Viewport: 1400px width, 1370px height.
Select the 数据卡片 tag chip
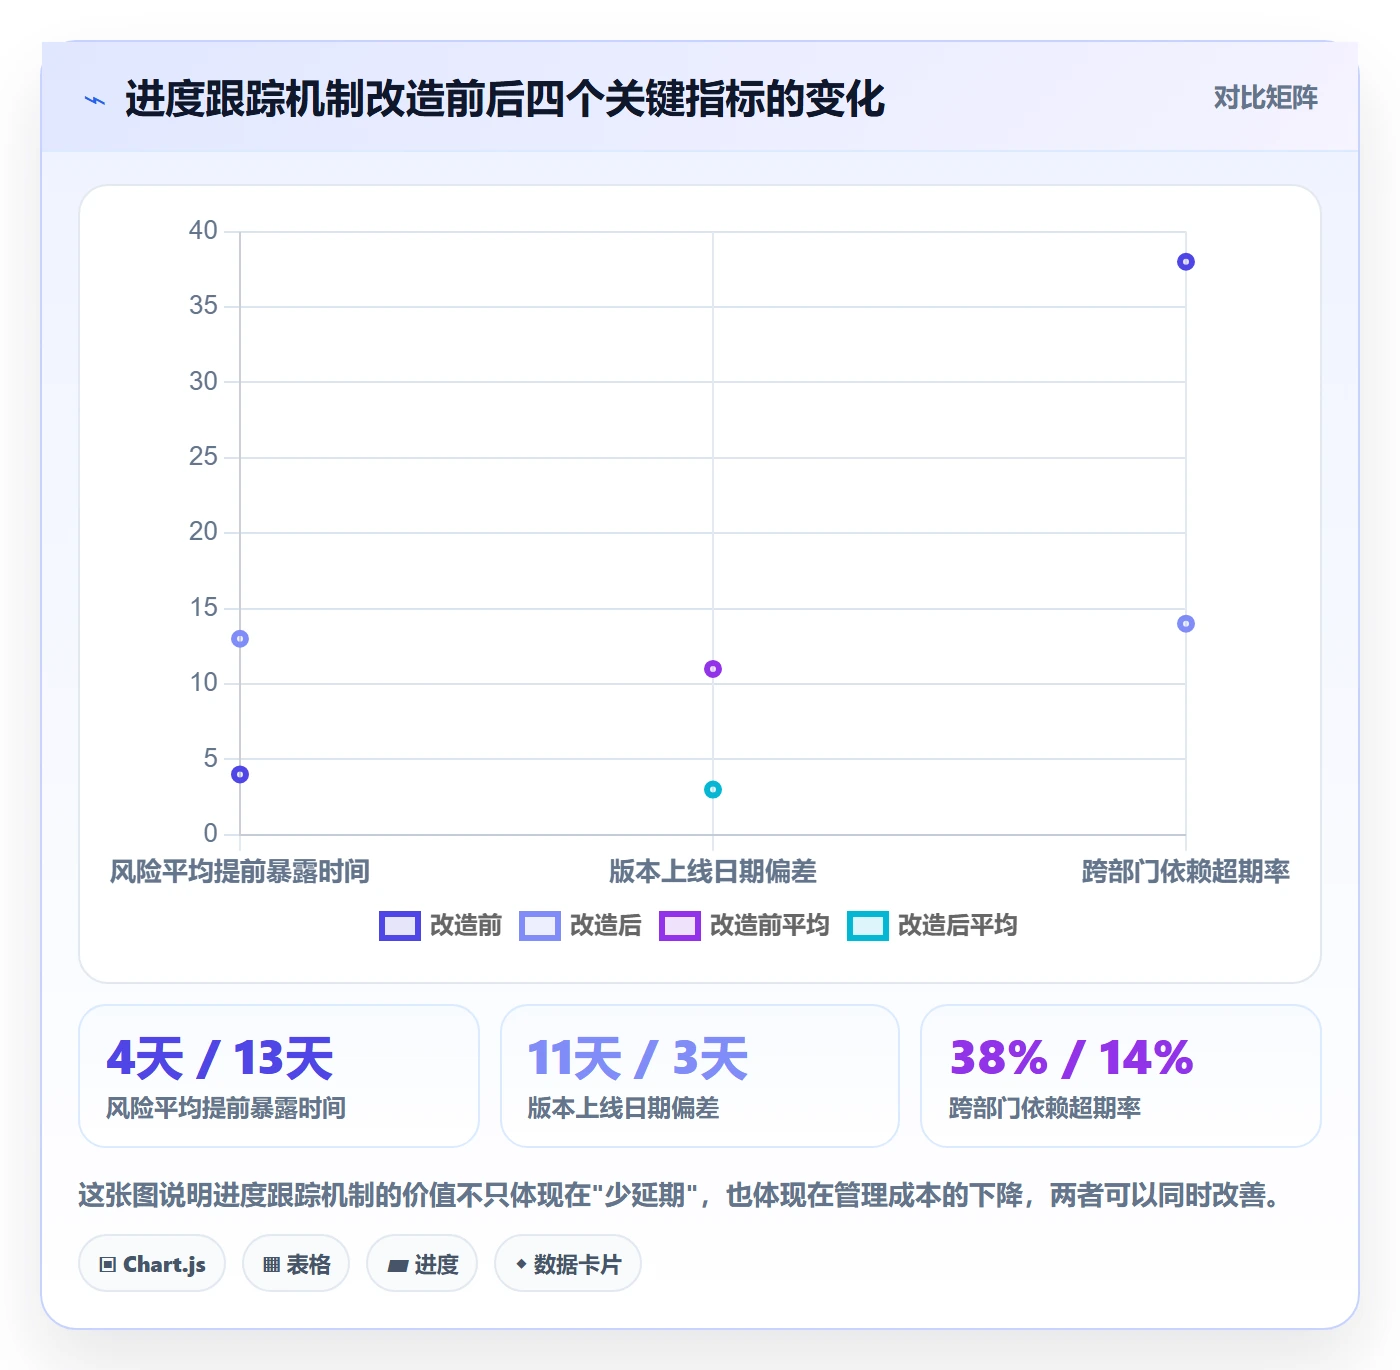pyautogui.click(x=568, y=1264)
